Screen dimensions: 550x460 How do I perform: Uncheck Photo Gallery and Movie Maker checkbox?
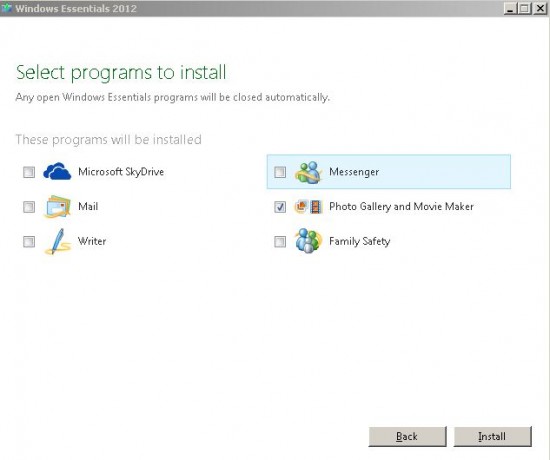click(280, 207)
